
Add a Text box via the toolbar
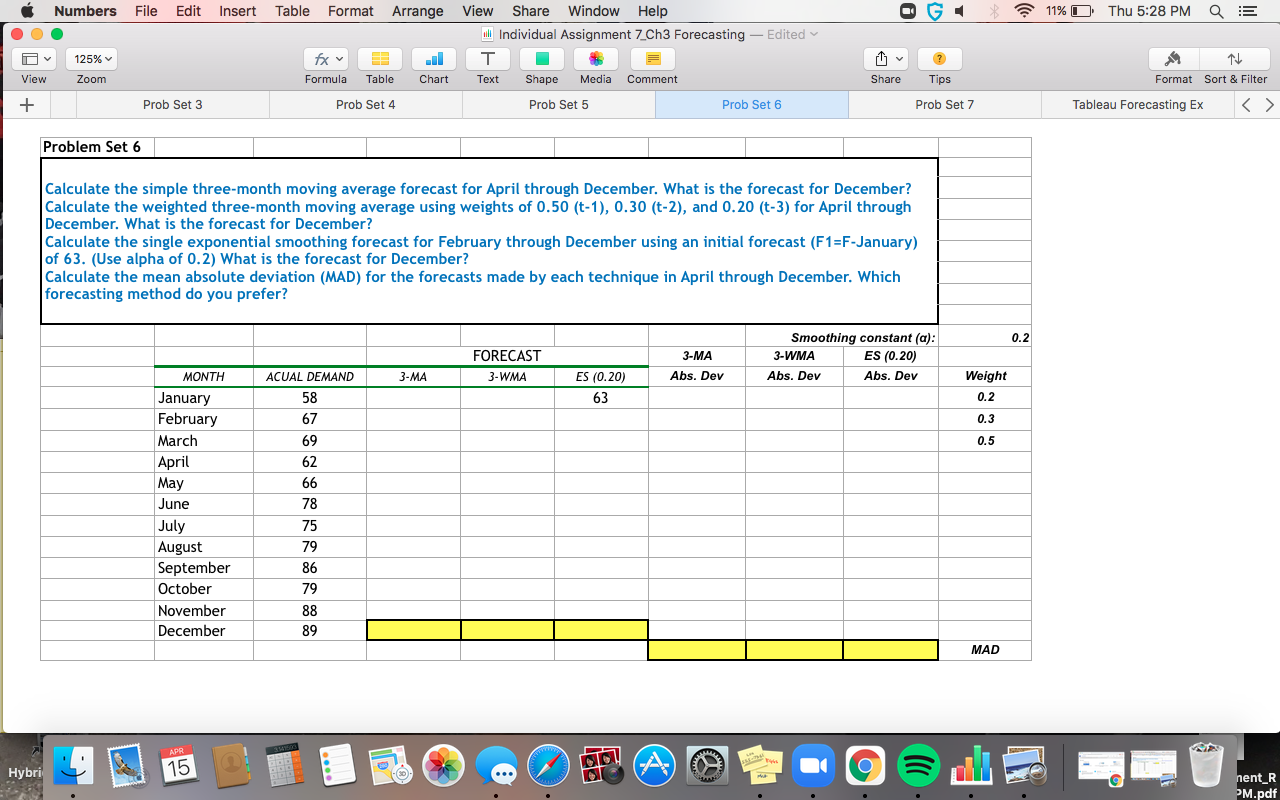[x=487, y=59]
